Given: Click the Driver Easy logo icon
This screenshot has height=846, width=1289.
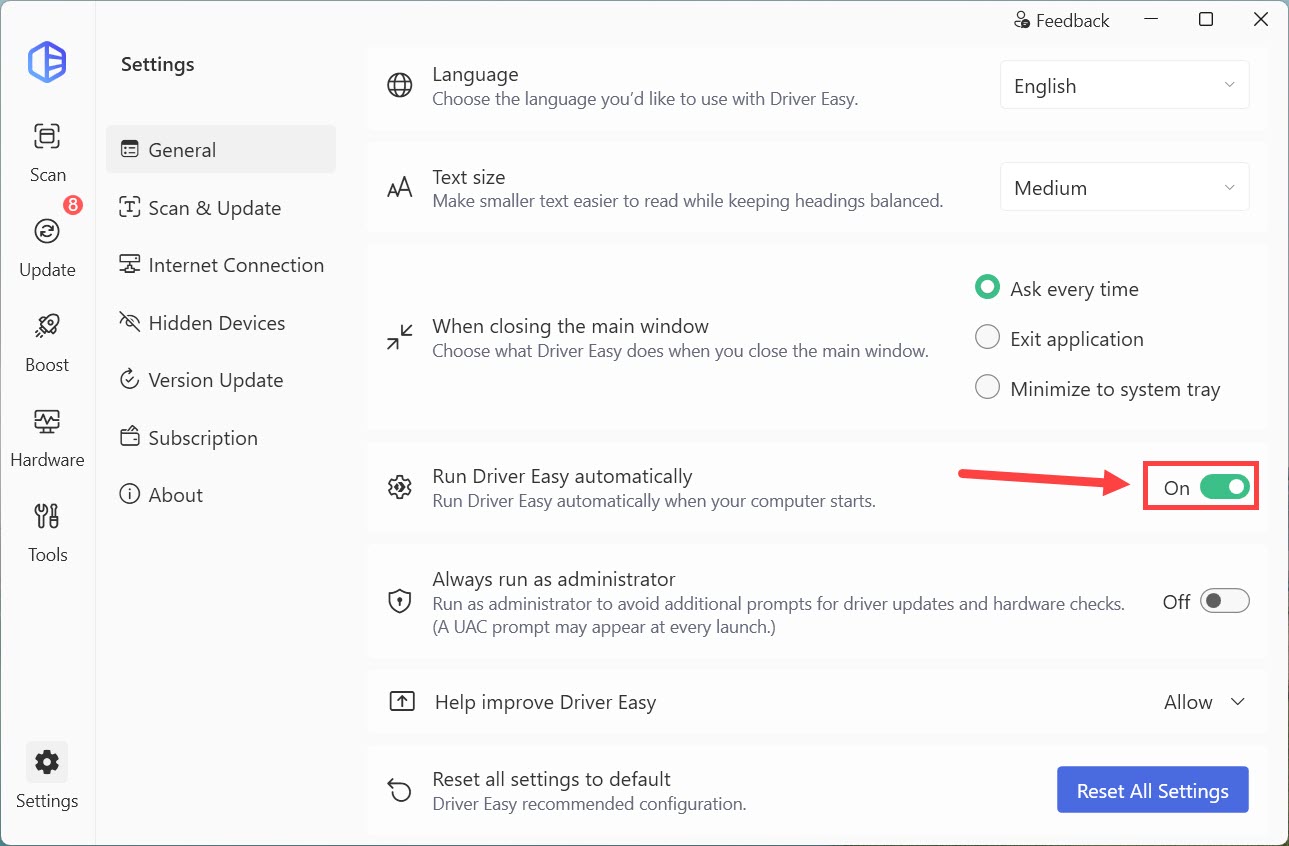Looking at the screenshot, I should (x=47, y=63).
